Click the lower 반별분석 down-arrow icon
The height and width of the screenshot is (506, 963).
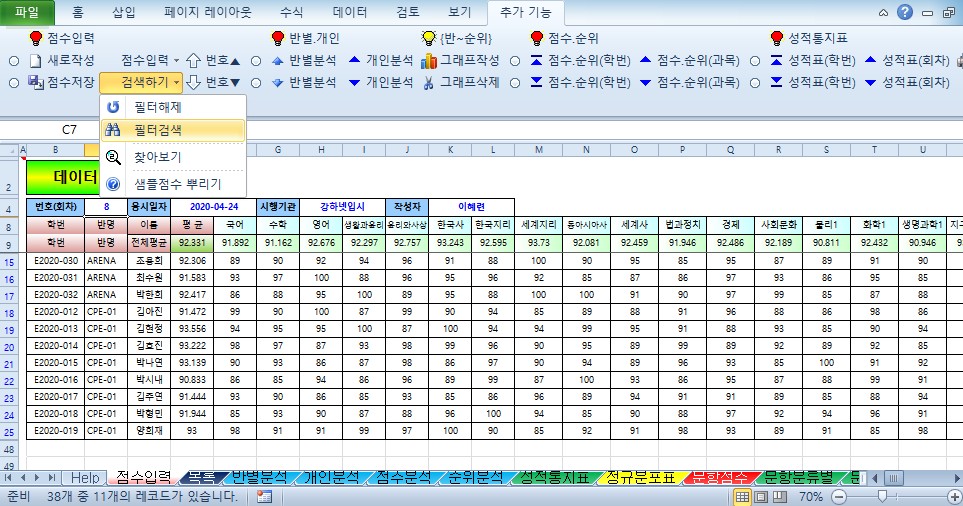(x=278, y=82)
